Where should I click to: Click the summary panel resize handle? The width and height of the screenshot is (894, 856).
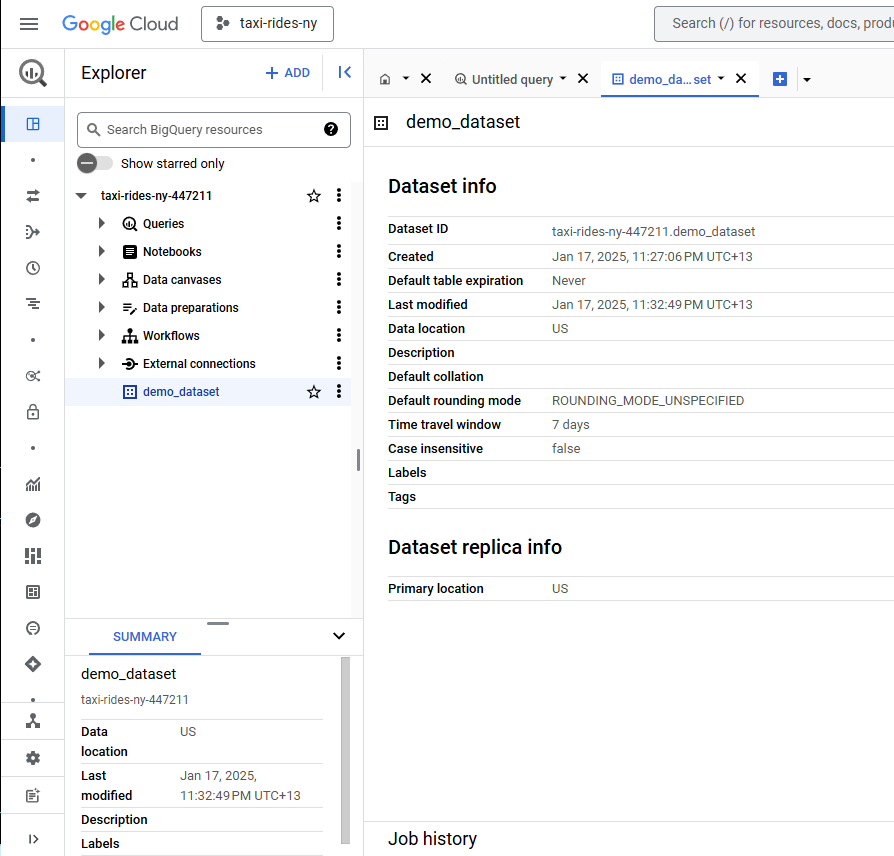pos(218,623)
